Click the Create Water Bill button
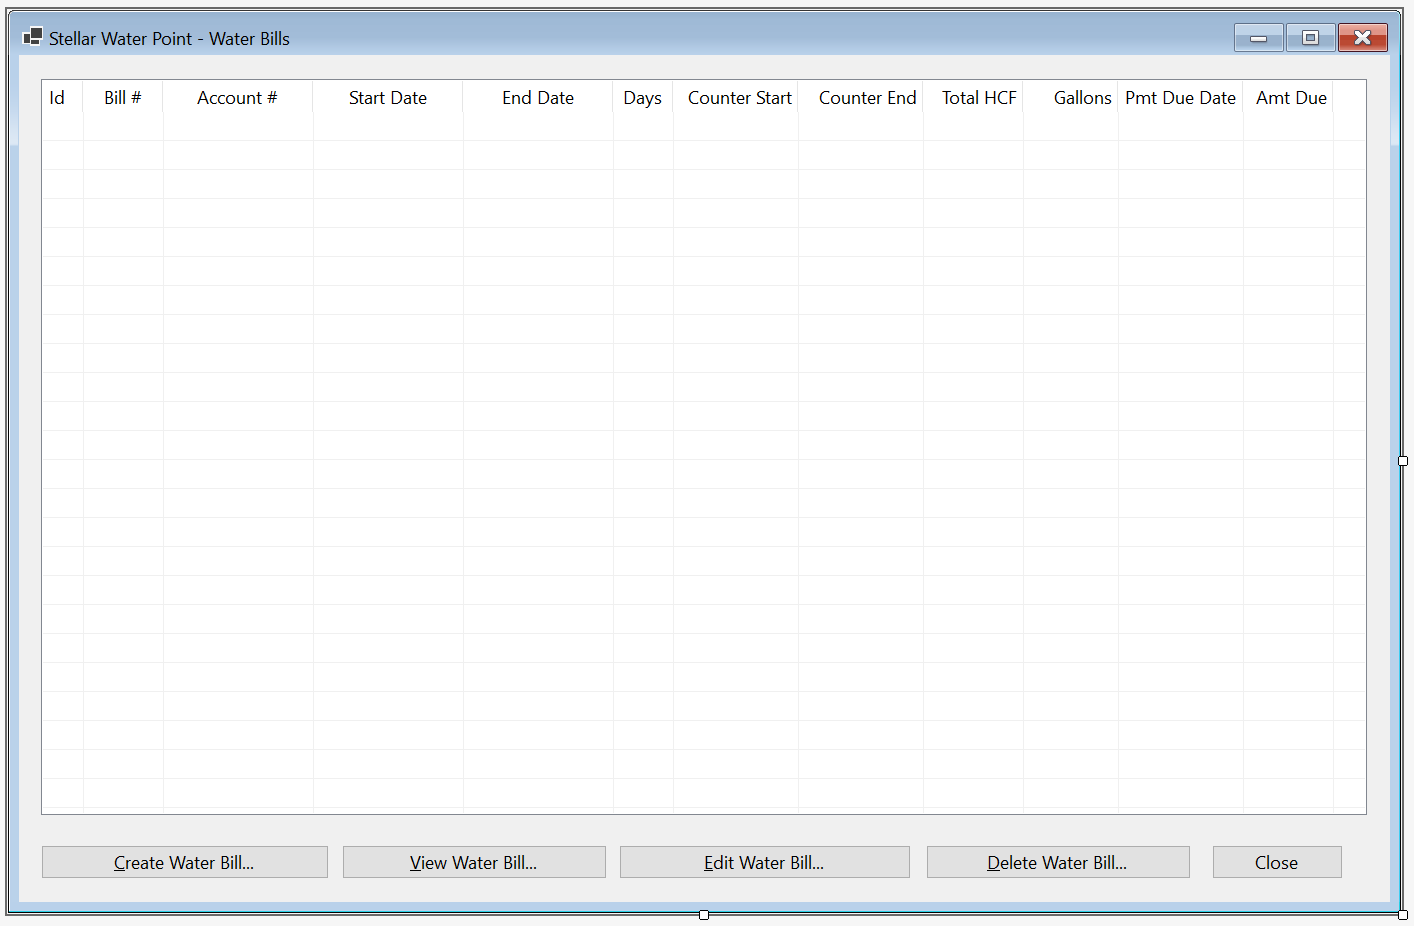 coord(185,862)
